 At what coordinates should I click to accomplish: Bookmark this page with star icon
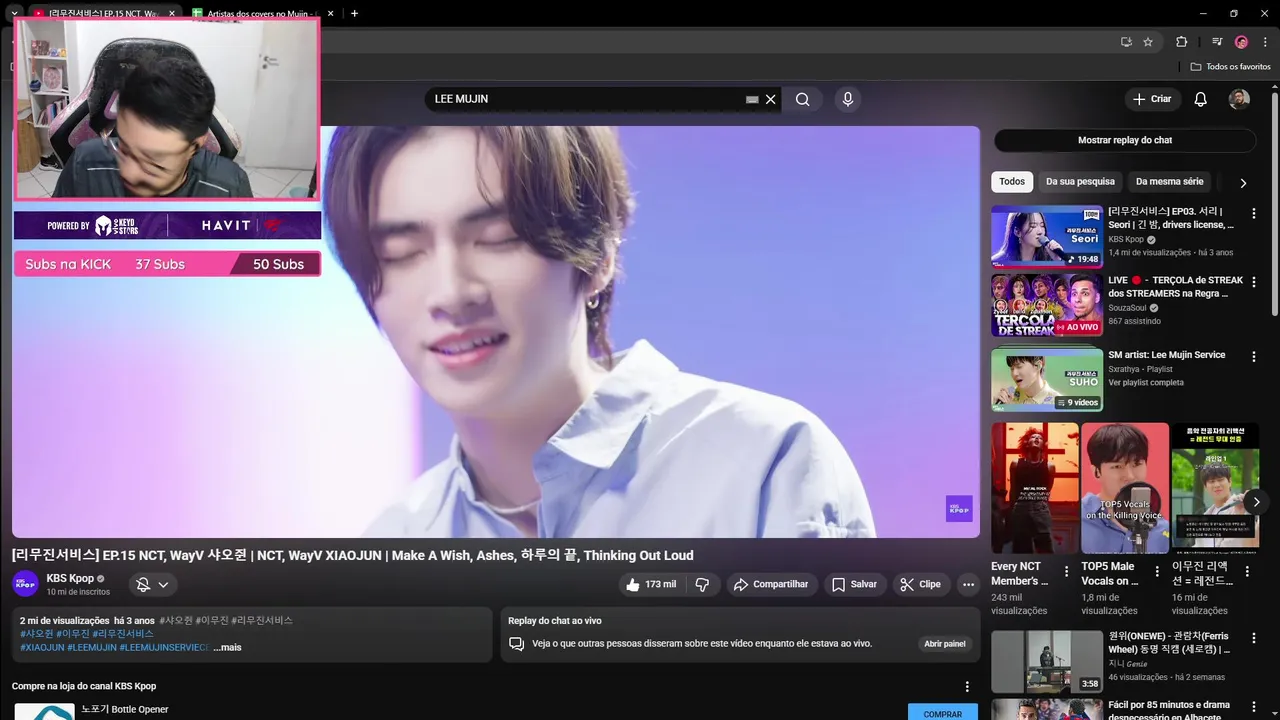pos(1148,42)
